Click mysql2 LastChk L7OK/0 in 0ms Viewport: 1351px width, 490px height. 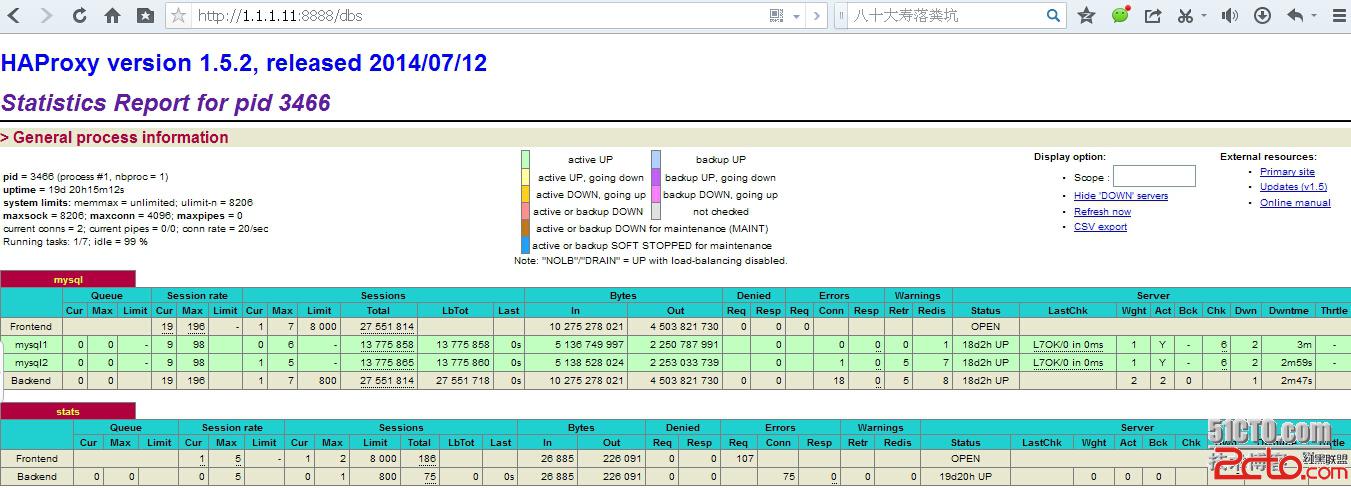point(1068,363)
